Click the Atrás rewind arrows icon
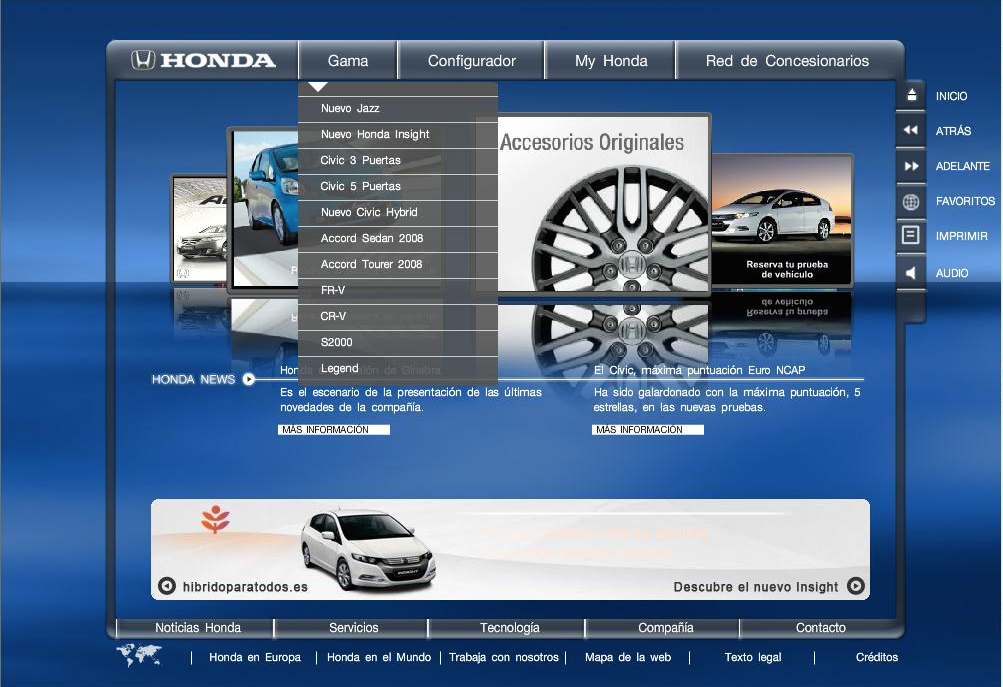Viewport: 1003px width, 687px height. coord(911,130)
